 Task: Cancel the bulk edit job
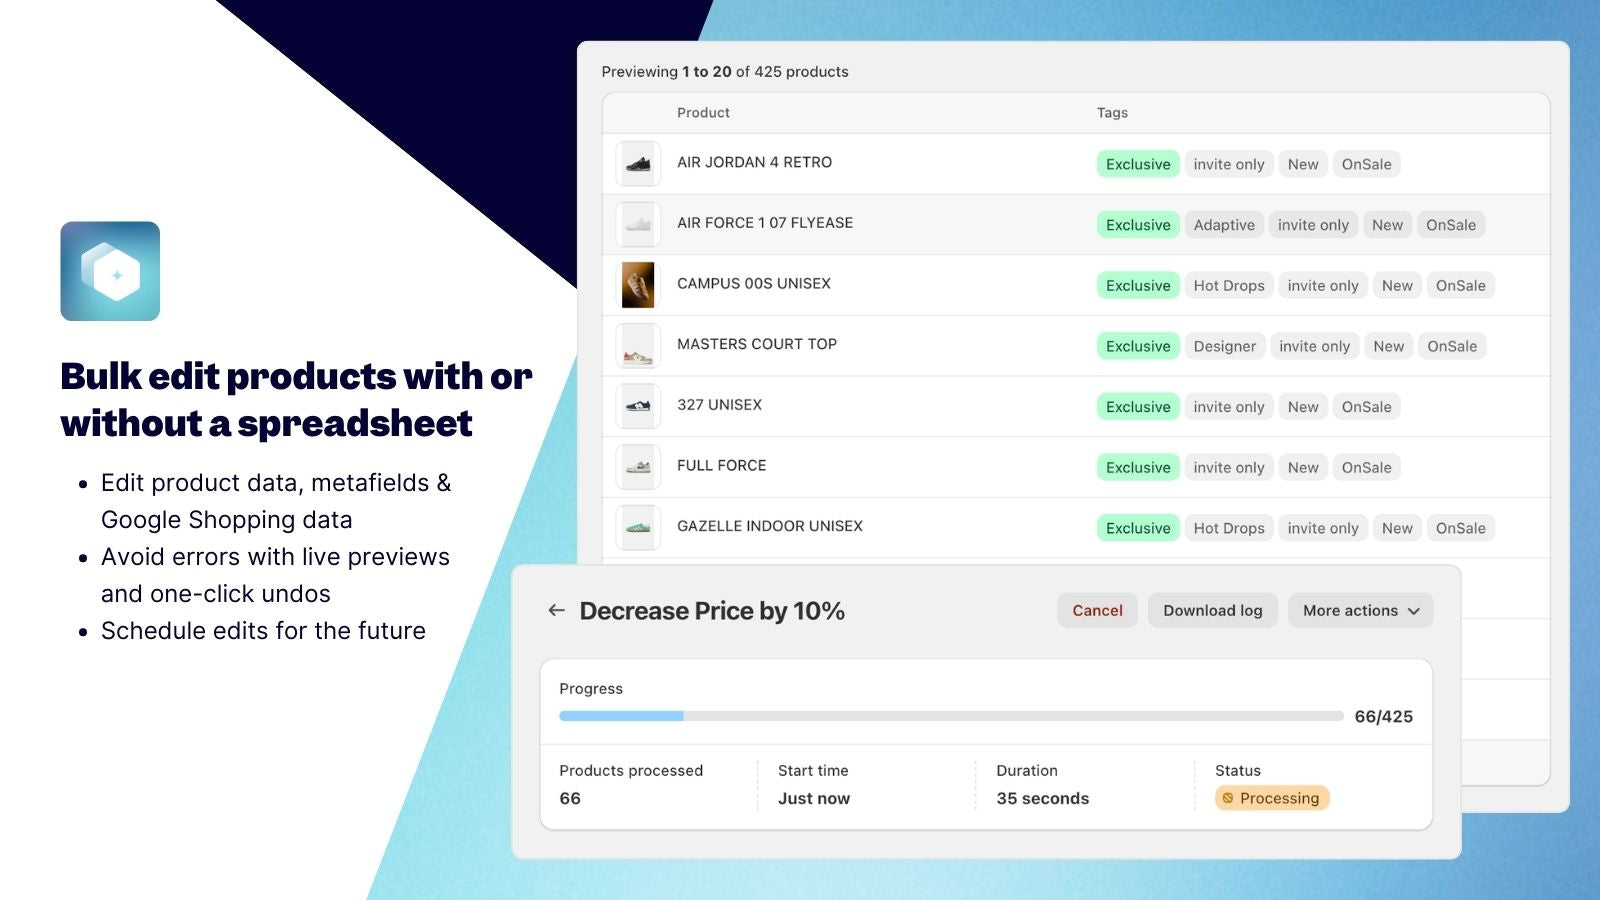click(1097, 610)
